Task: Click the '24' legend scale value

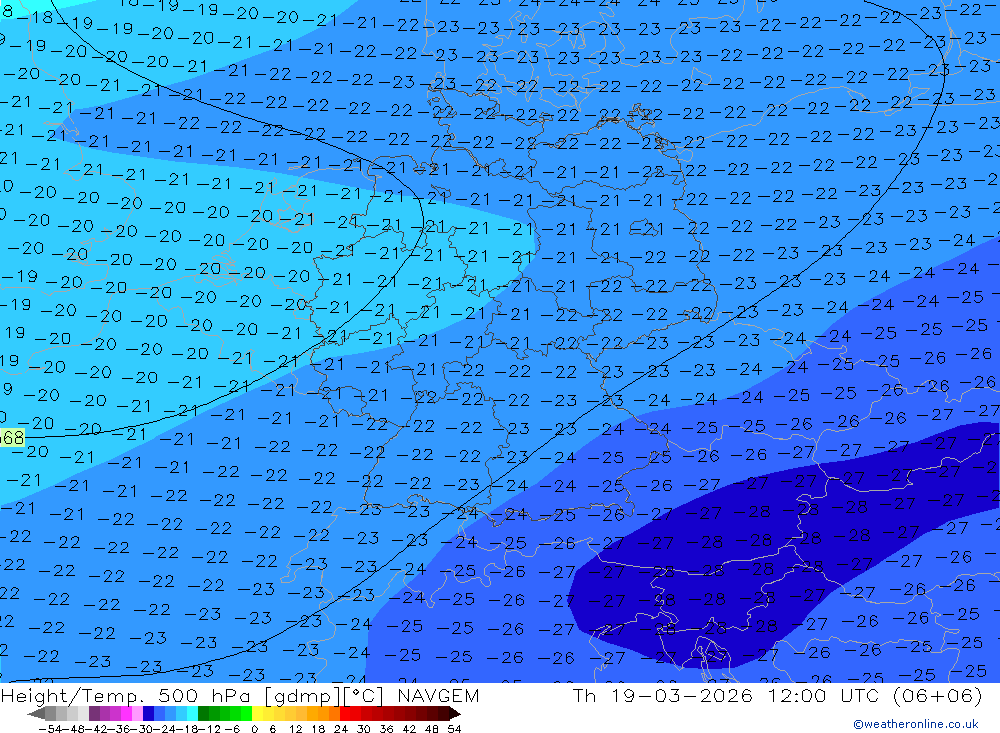Action: [x=341, y=729]
